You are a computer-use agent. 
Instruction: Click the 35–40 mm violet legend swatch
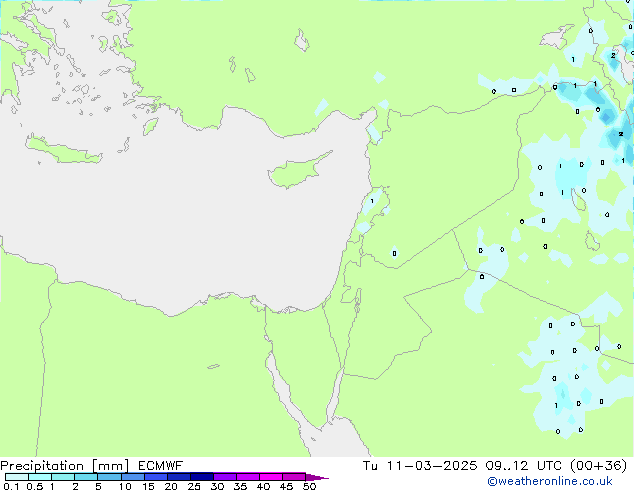(x=248, y=477)
